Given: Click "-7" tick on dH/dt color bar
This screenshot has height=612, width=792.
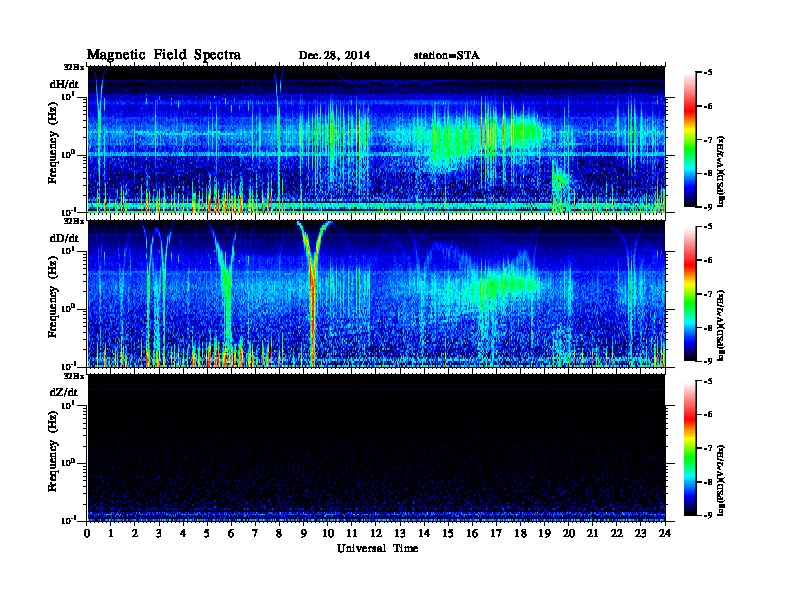Looking at the screenshot, I should pos(708,140).
